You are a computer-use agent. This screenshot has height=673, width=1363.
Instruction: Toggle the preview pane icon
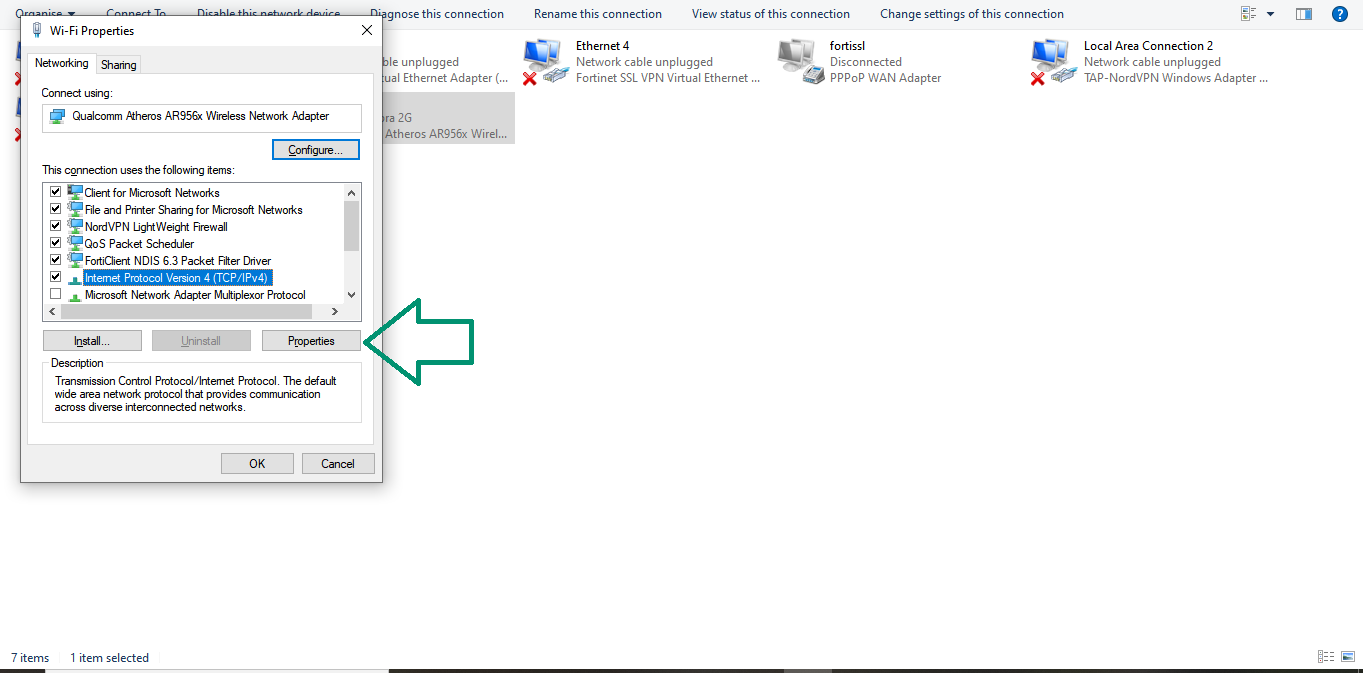point(1303,14)
